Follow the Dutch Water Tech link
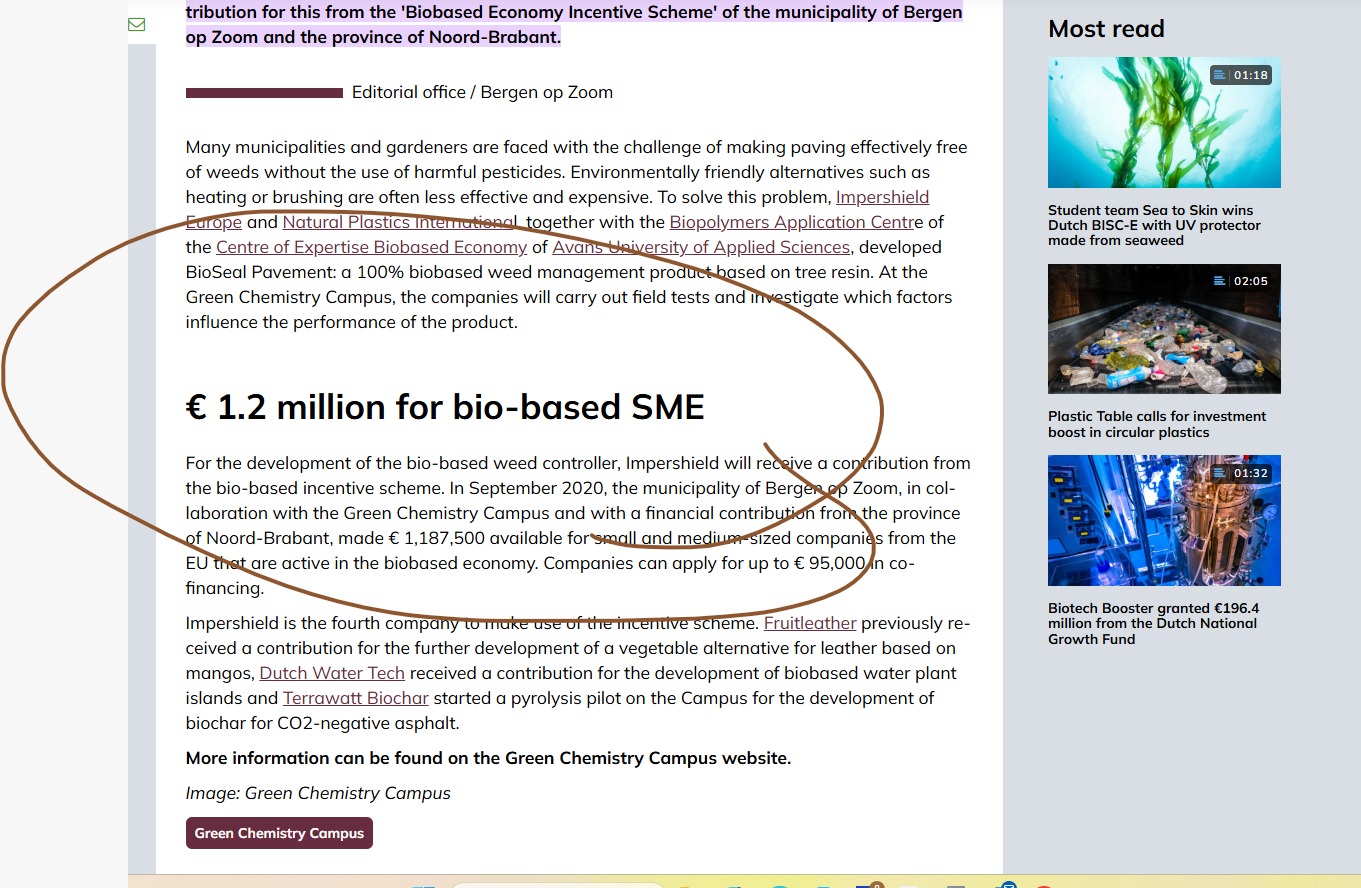Image resolution: width=1361 pixels, height=888 pixels. click(x=332, y=673)
